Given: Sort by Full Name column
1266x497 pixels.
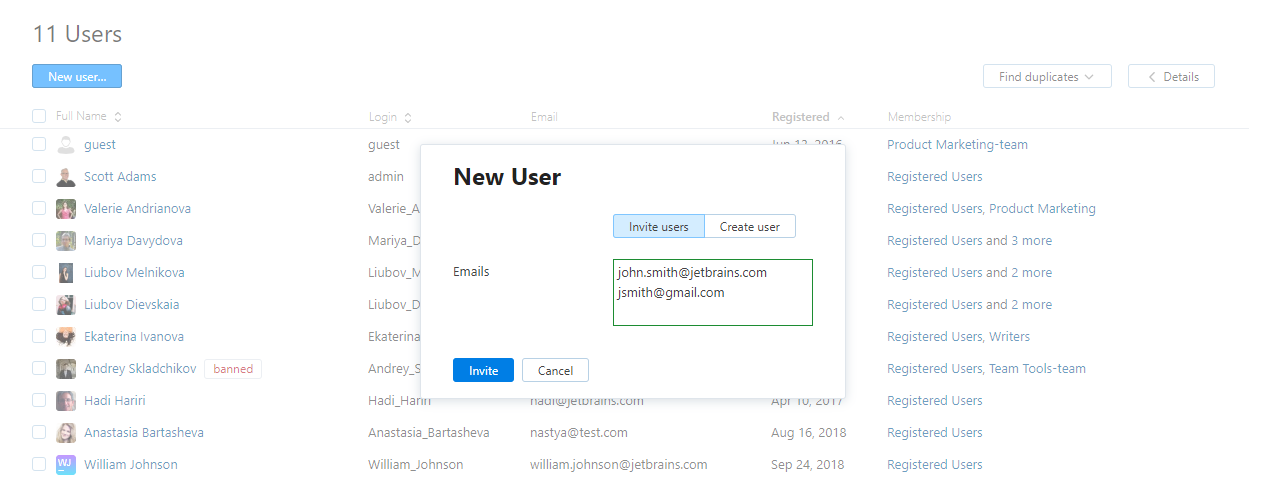Looking at the screenshot, I should [89, 116].
